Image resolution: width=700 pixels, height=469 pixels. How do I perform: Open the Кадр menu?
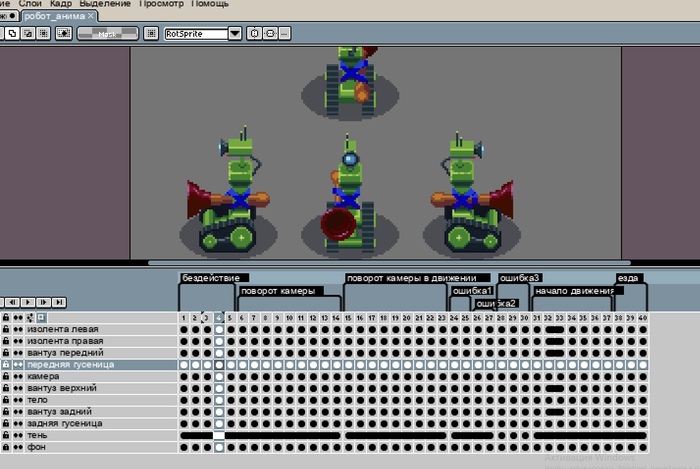click(x=61, y=4)
